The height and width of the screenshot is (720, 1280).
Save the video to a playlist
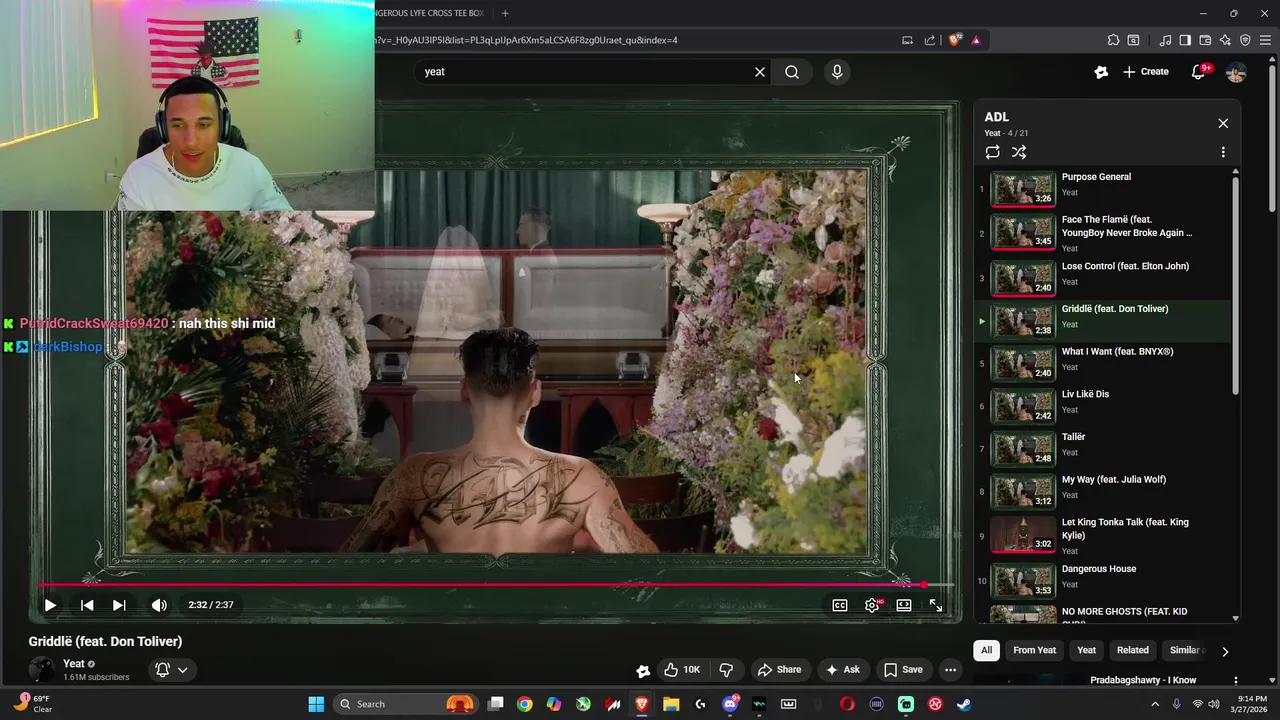(x=903, y=670)
